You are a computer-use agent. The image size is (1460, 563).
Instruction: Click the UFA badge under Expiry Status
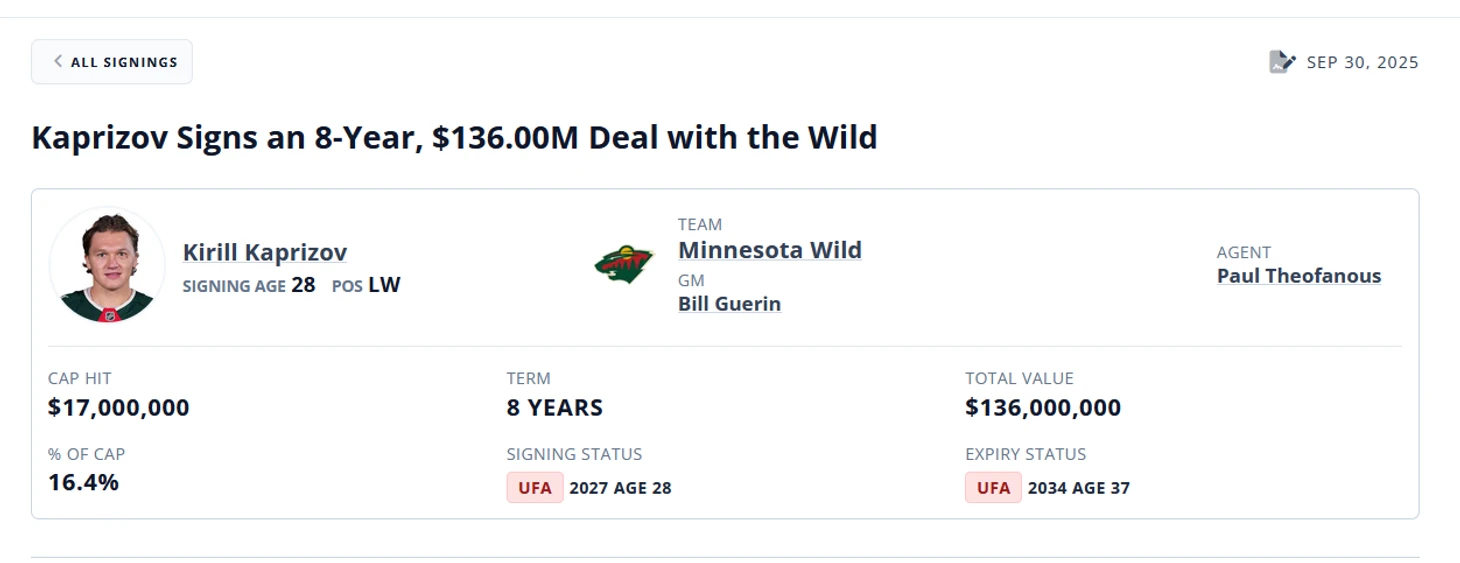click(993, 488)
